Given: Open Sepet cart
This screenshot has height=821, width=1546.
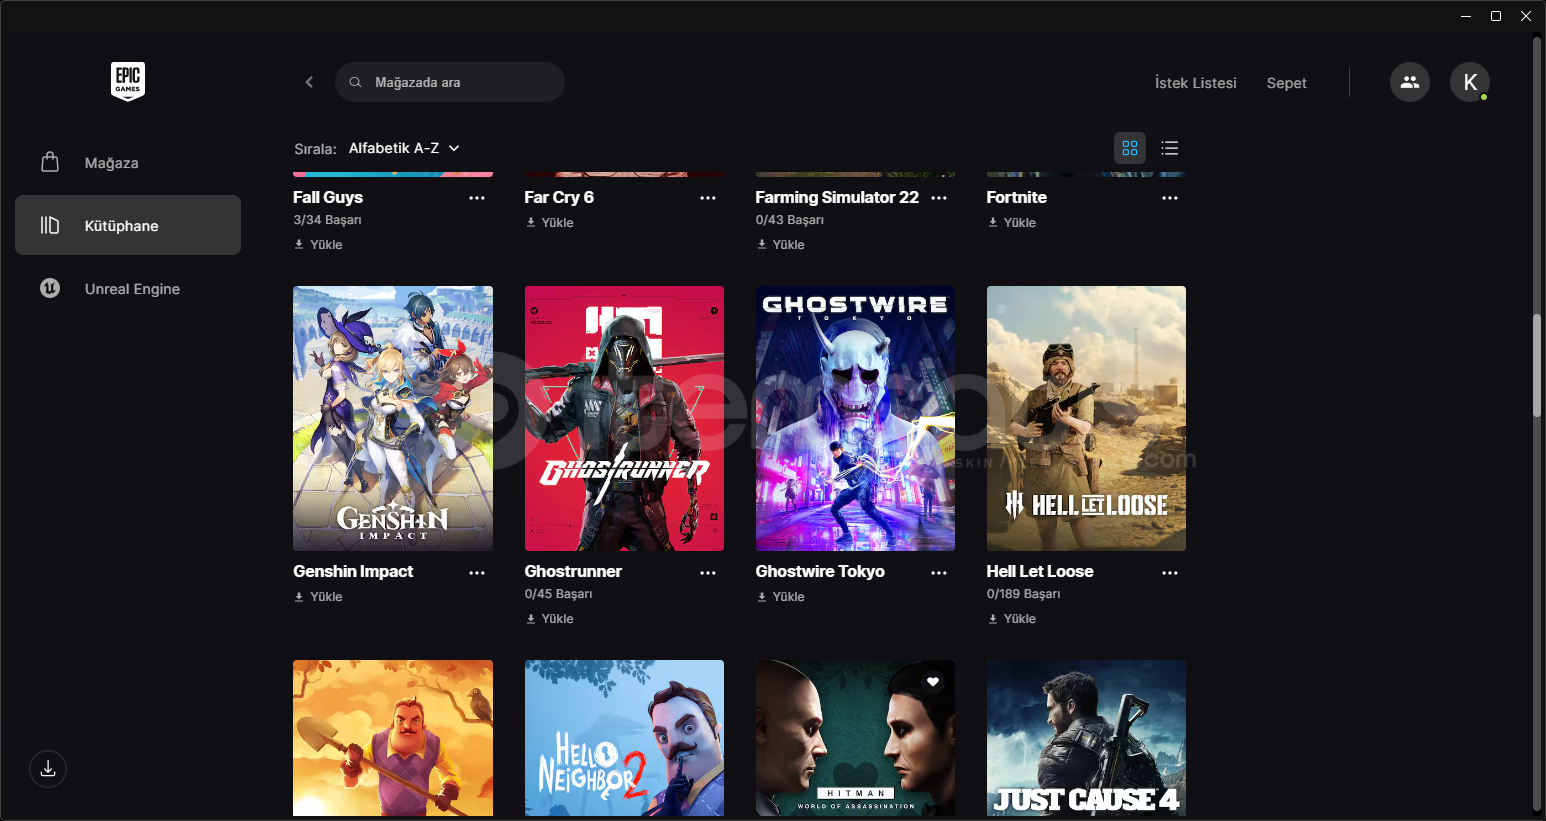Looking at the screenshot, I should 1286,83.
